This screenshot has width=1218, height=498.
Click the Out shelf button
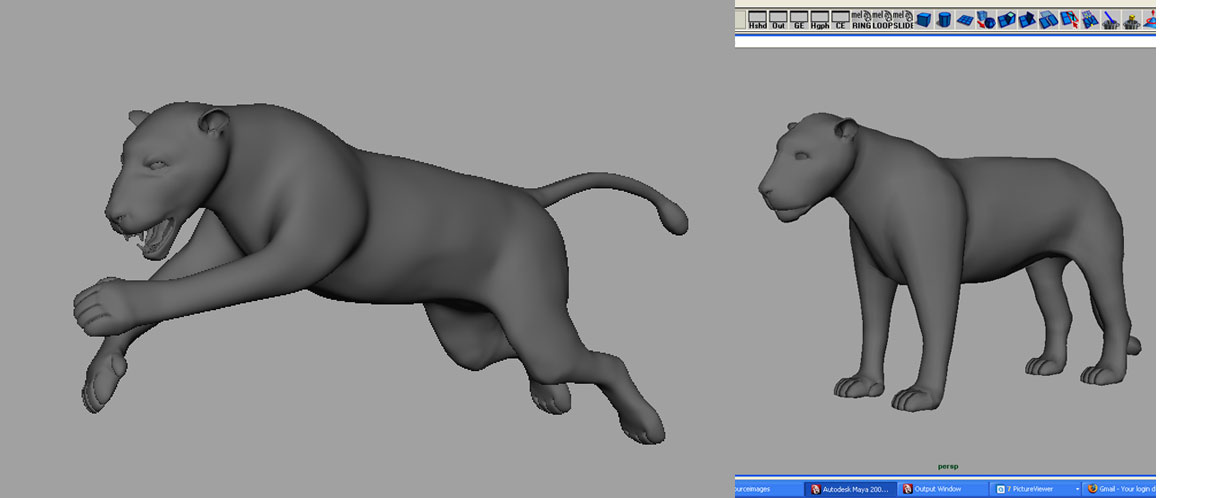click(x=778, y=19)
